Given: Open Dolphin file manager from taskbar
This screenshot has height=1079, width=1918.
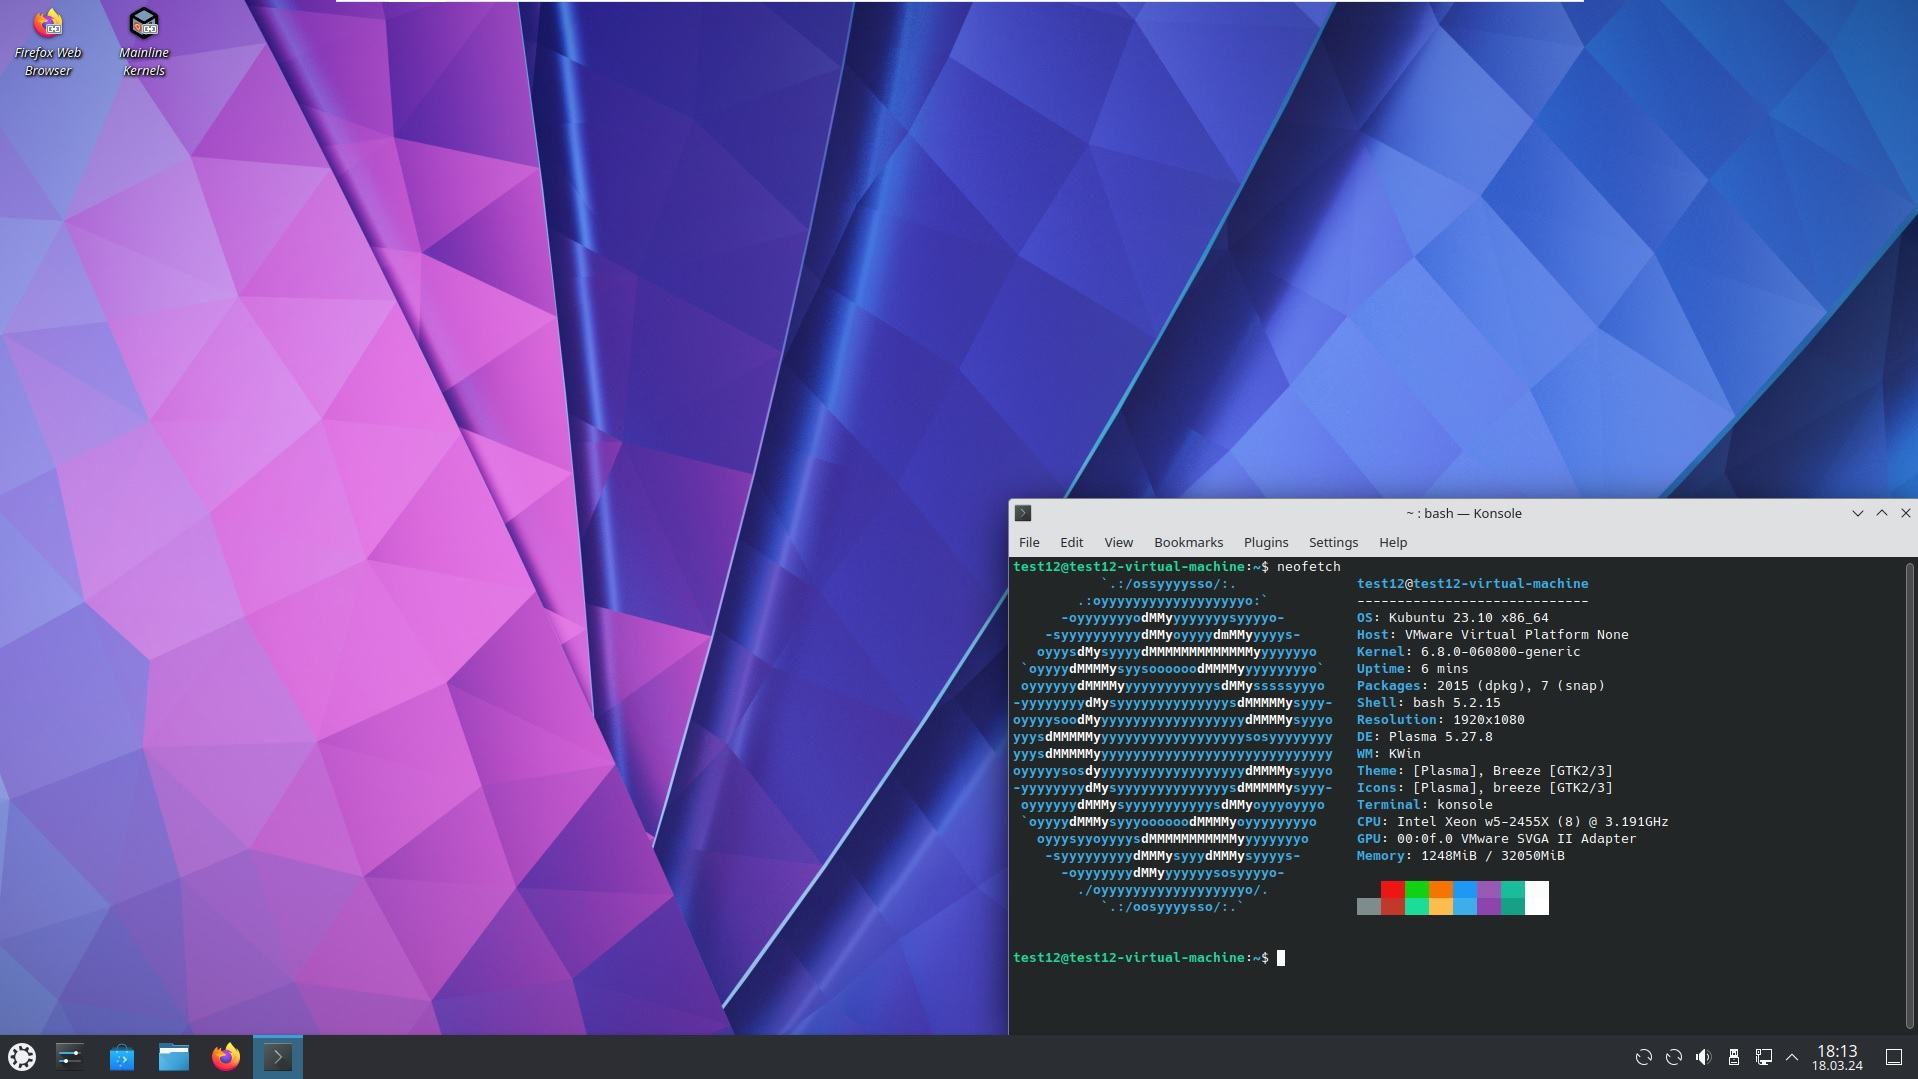Looking at the screenshot, I should (174, 1057).
